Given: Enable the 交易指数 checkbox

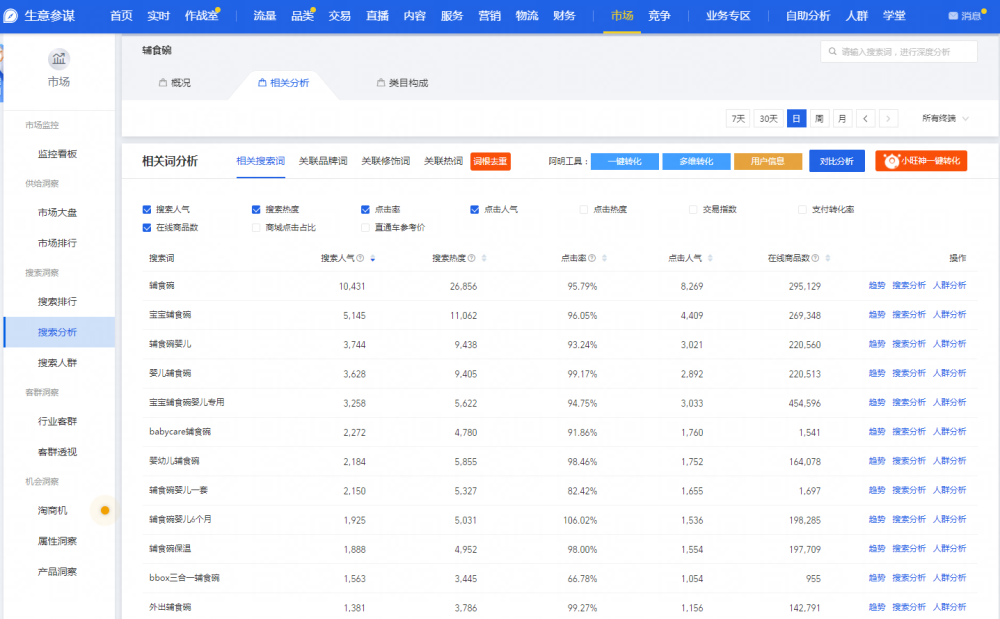Looking at the screenshot, I should tap(693, 210).
